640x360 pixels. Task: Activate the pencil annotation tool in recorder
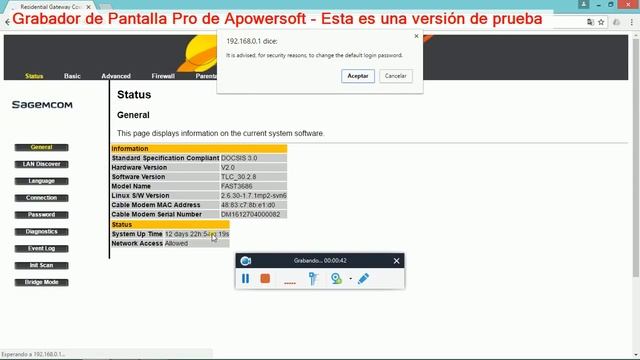click(363, 278)
